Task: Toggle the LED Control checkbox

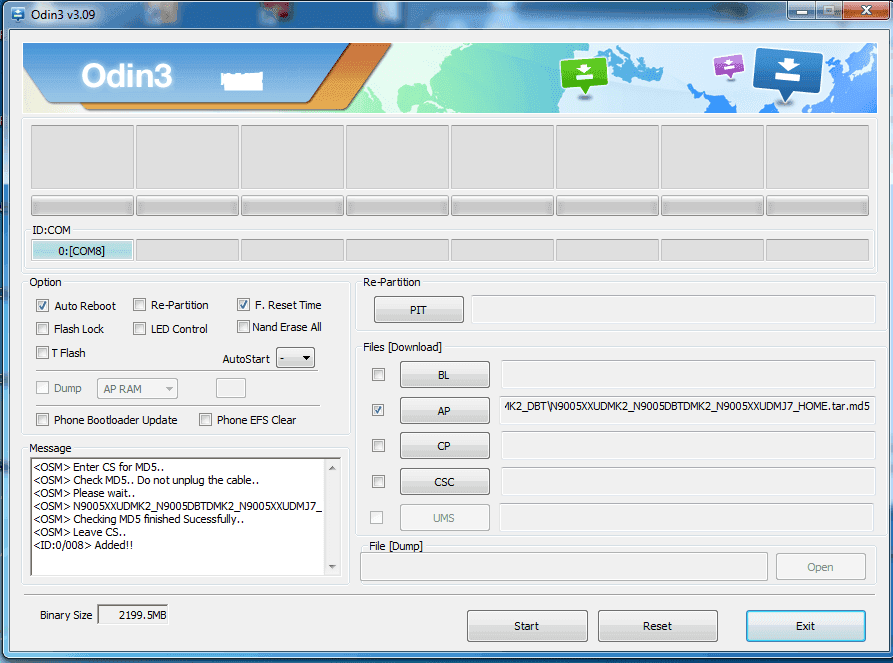Action: 140,329
